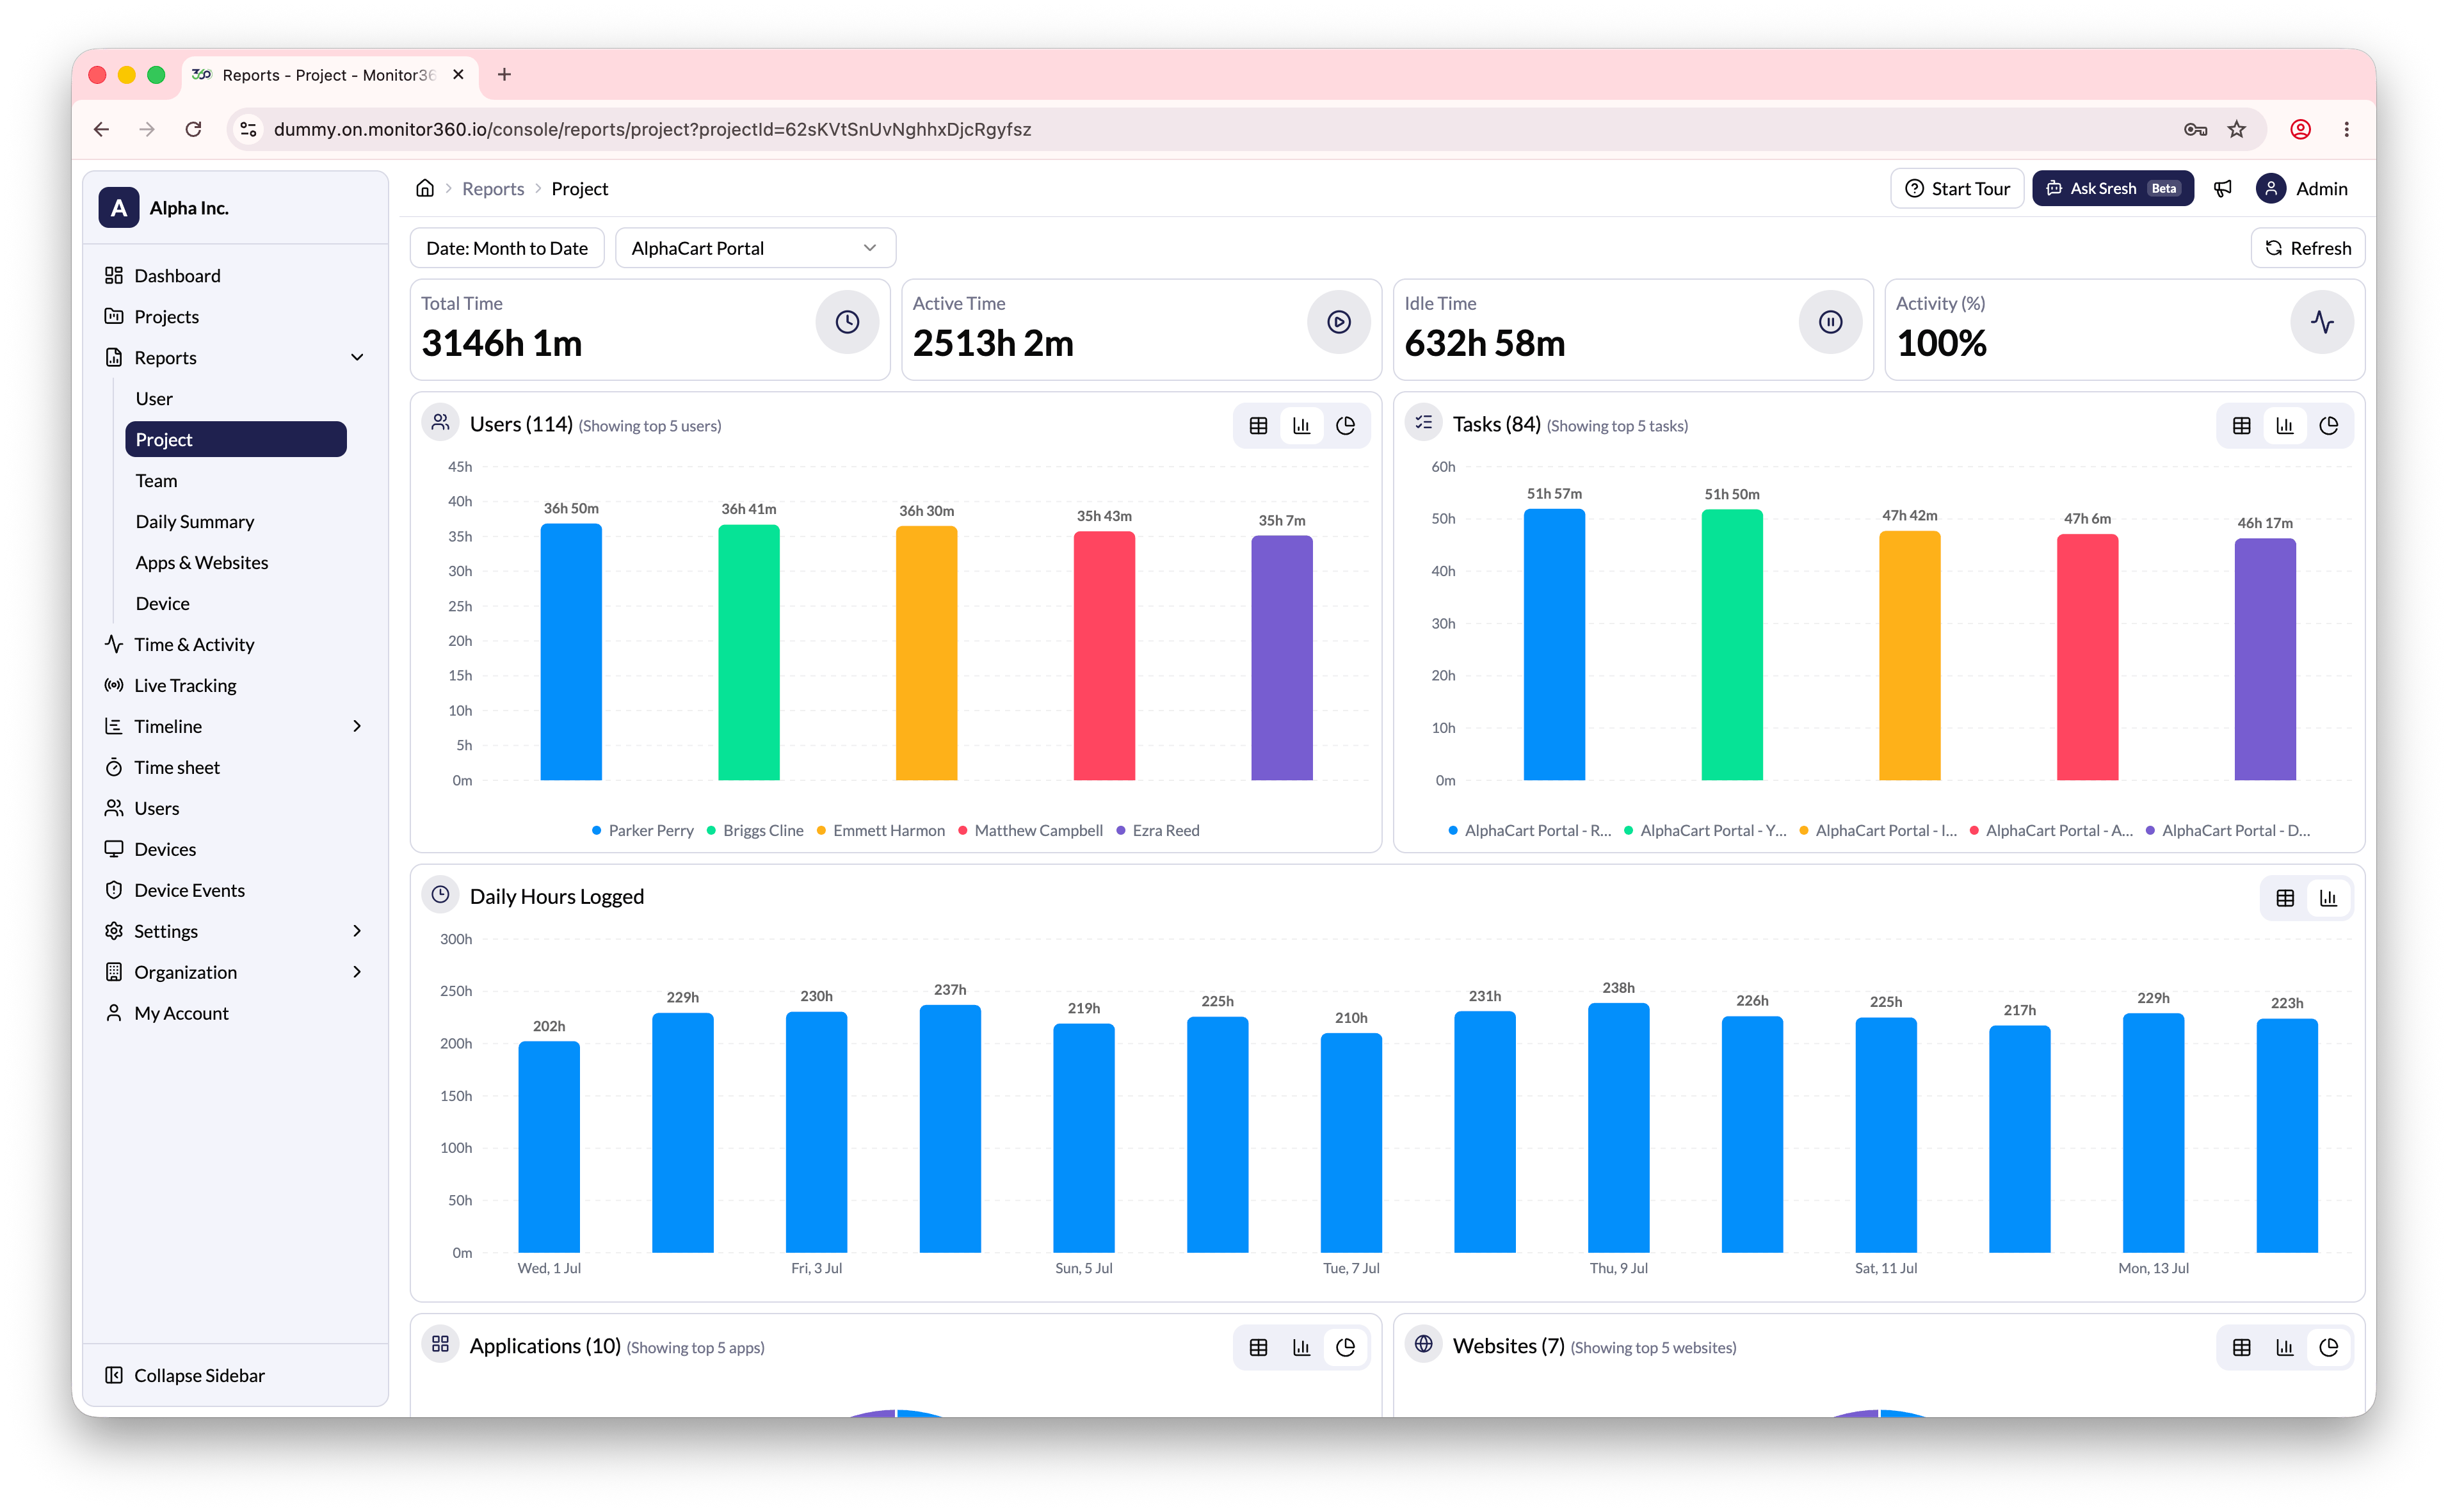Collapse the Reports sidebar section
This screenshot has height=1512, width=2448.
[357, 357]
